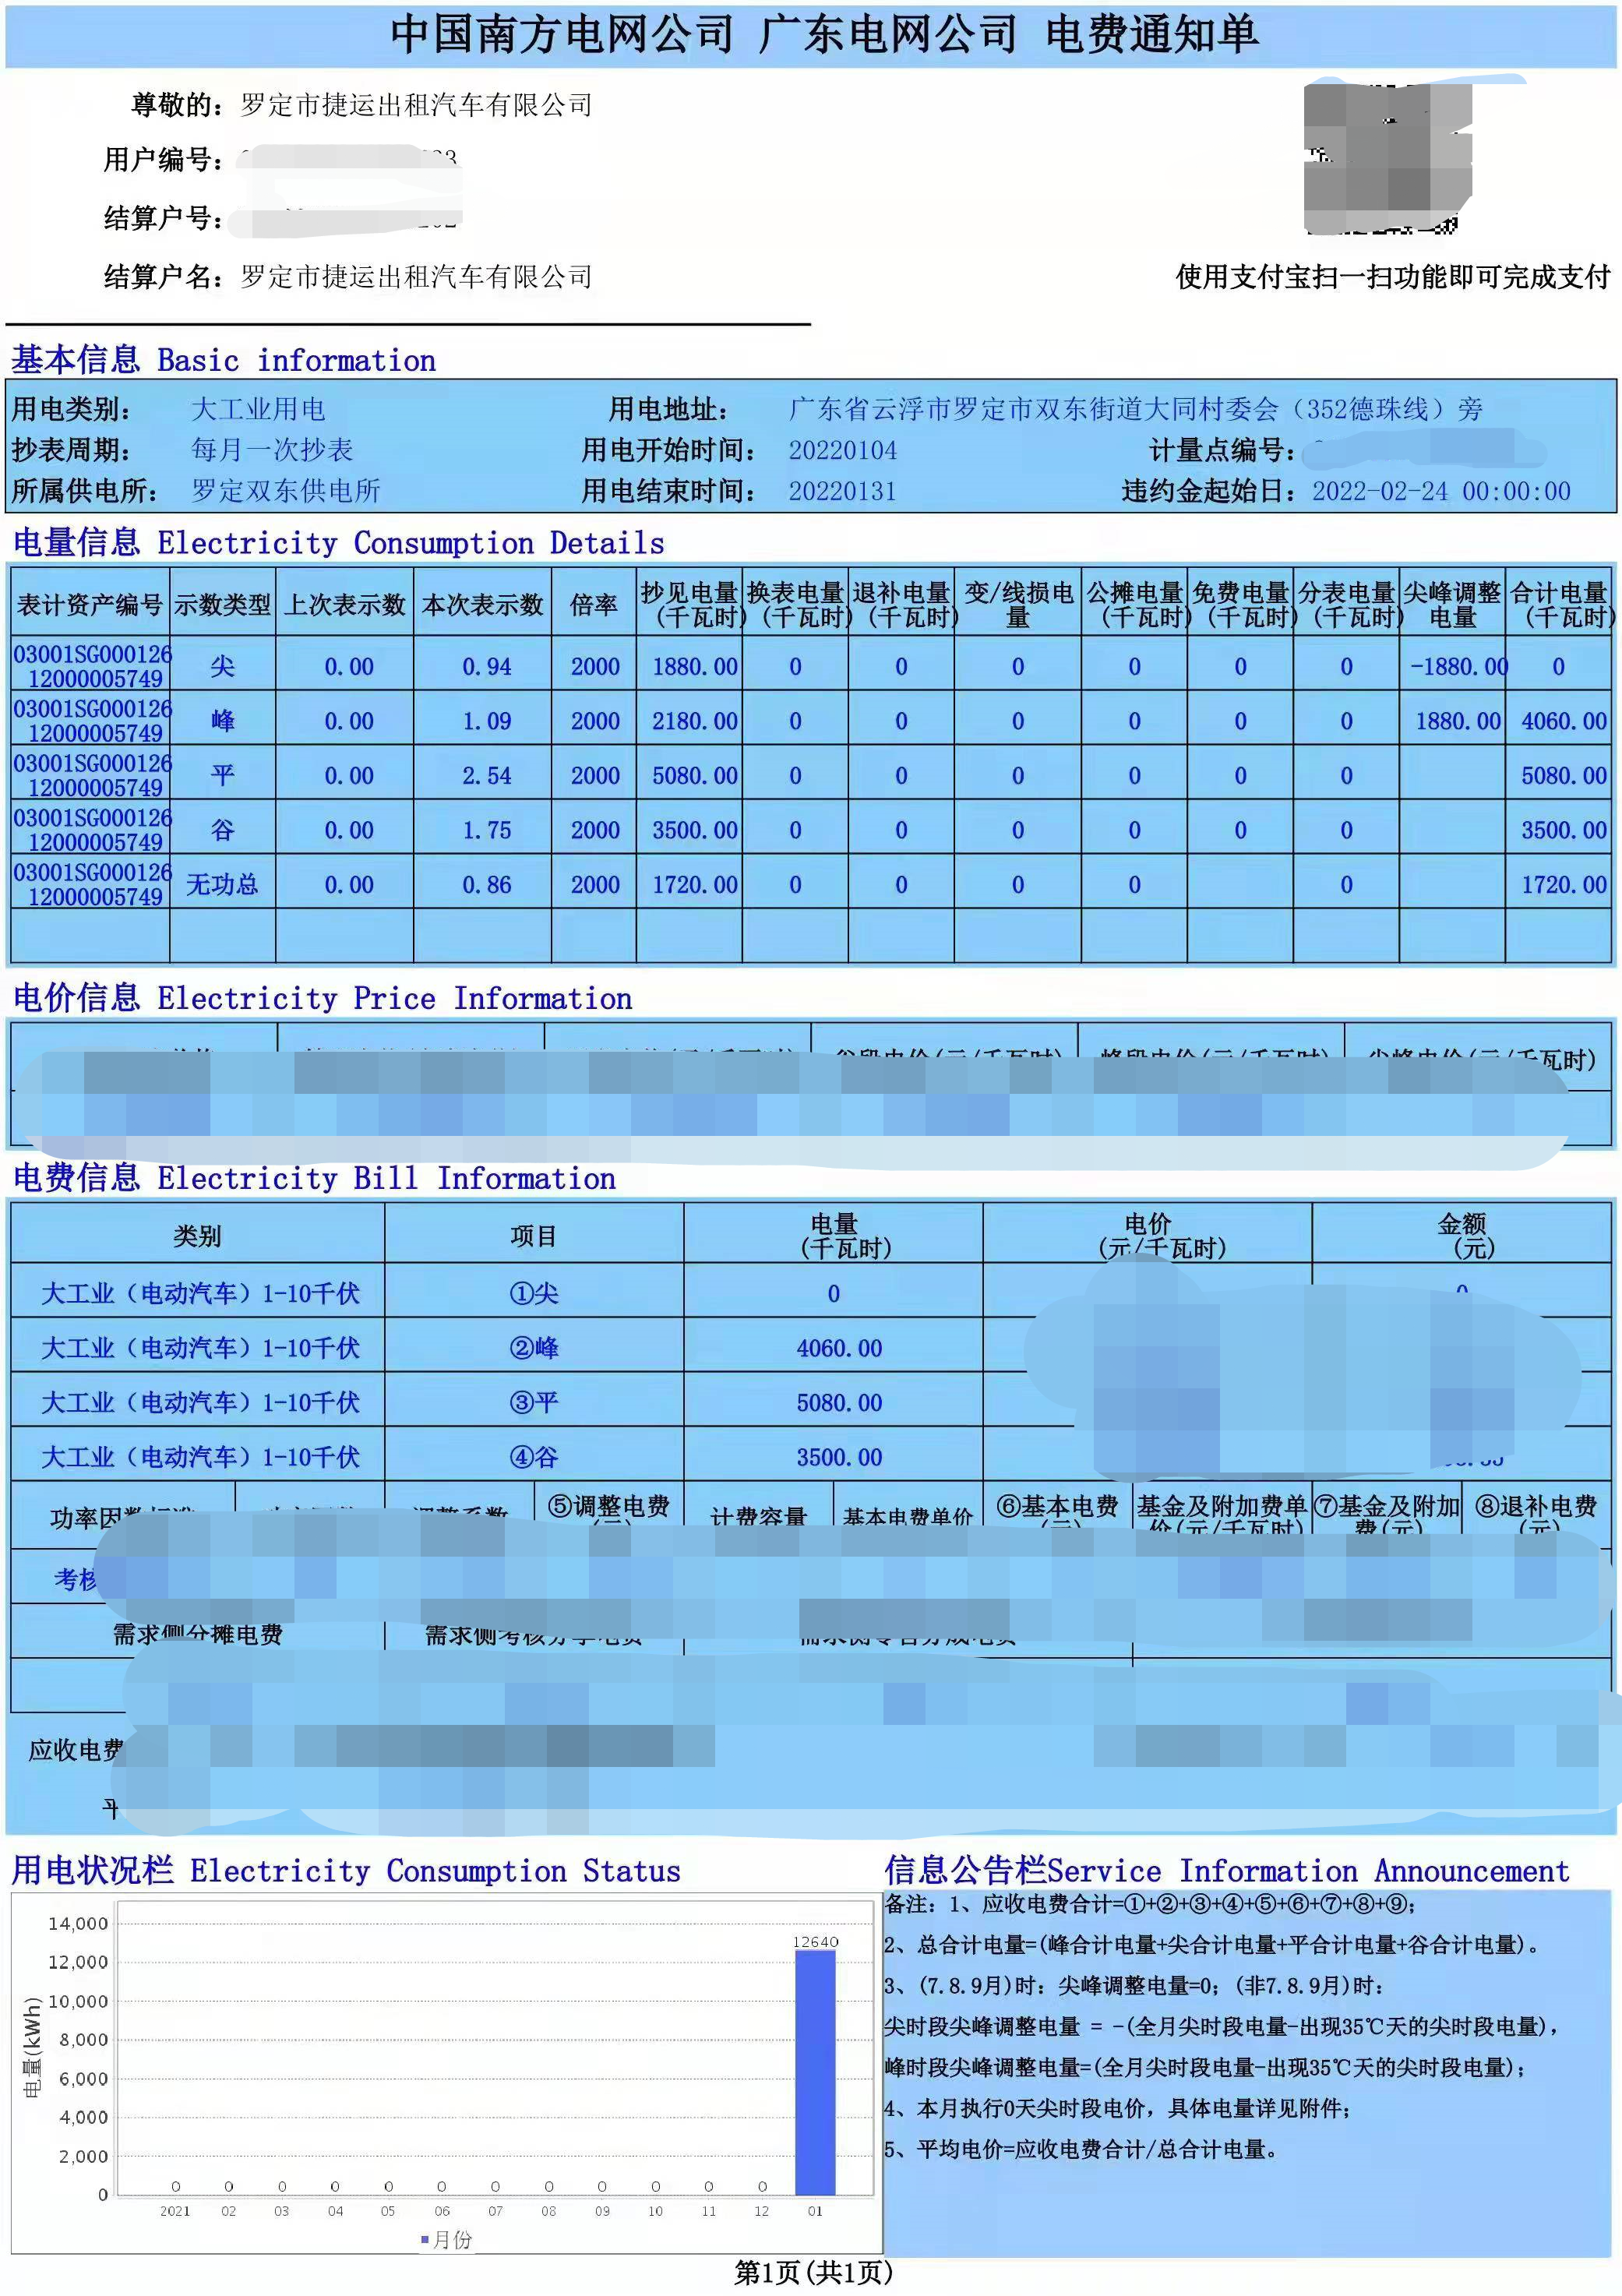Click the 使用支付宝扫一扫 payment instruction text
The width and height of the screenshot is (1622, 2296).
point(1392,277)
